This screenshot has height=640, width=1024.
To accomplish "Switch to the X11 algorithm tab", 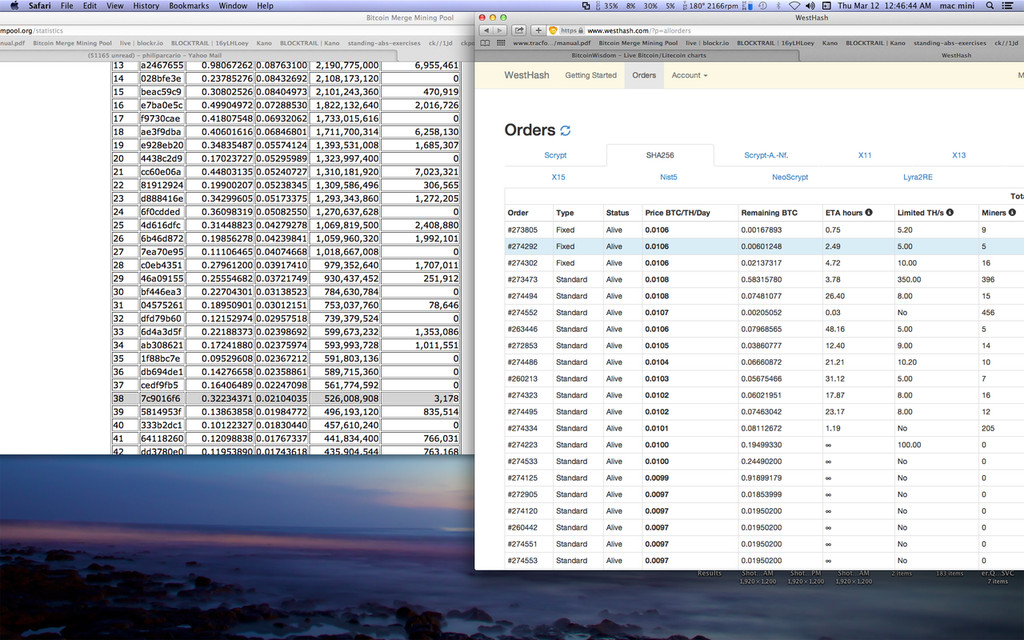I will tap(865, 155).
